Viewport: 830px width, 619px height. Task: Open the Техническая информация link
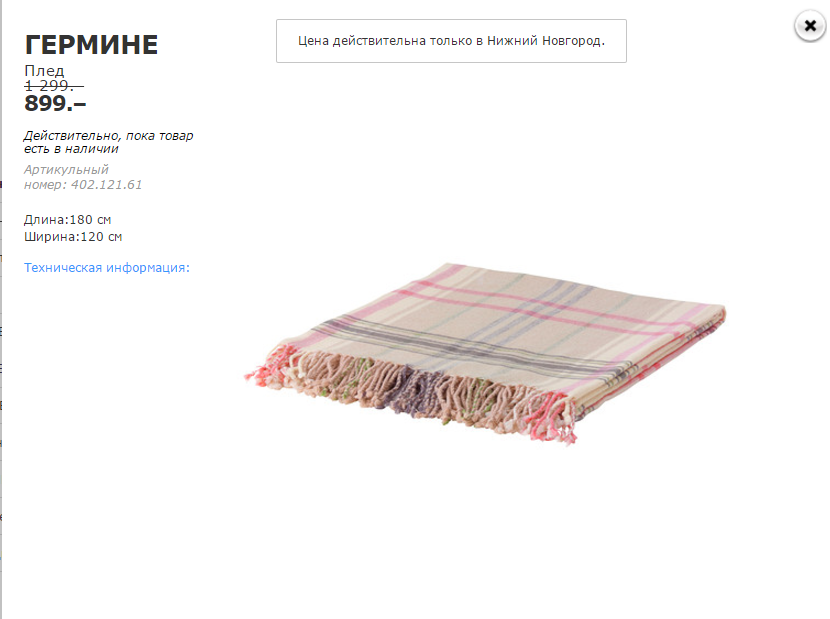click(x=106, y=267)
